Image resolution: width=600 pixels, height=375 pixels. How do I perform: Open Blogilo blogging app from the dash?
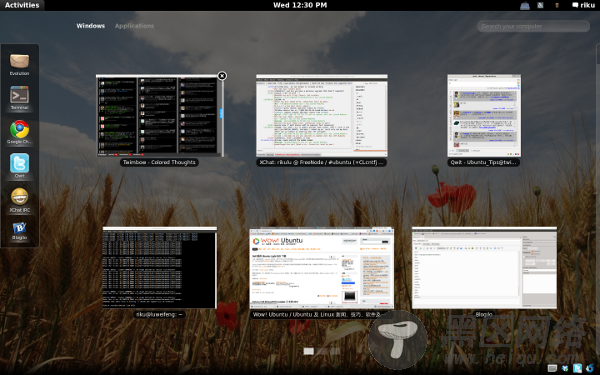20,231
